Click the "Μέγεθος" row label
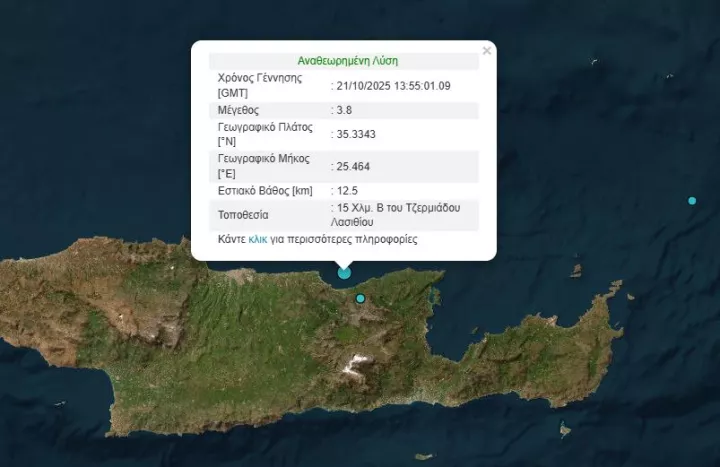Viewport: 720px width, 467px height. tap(238, 109)
